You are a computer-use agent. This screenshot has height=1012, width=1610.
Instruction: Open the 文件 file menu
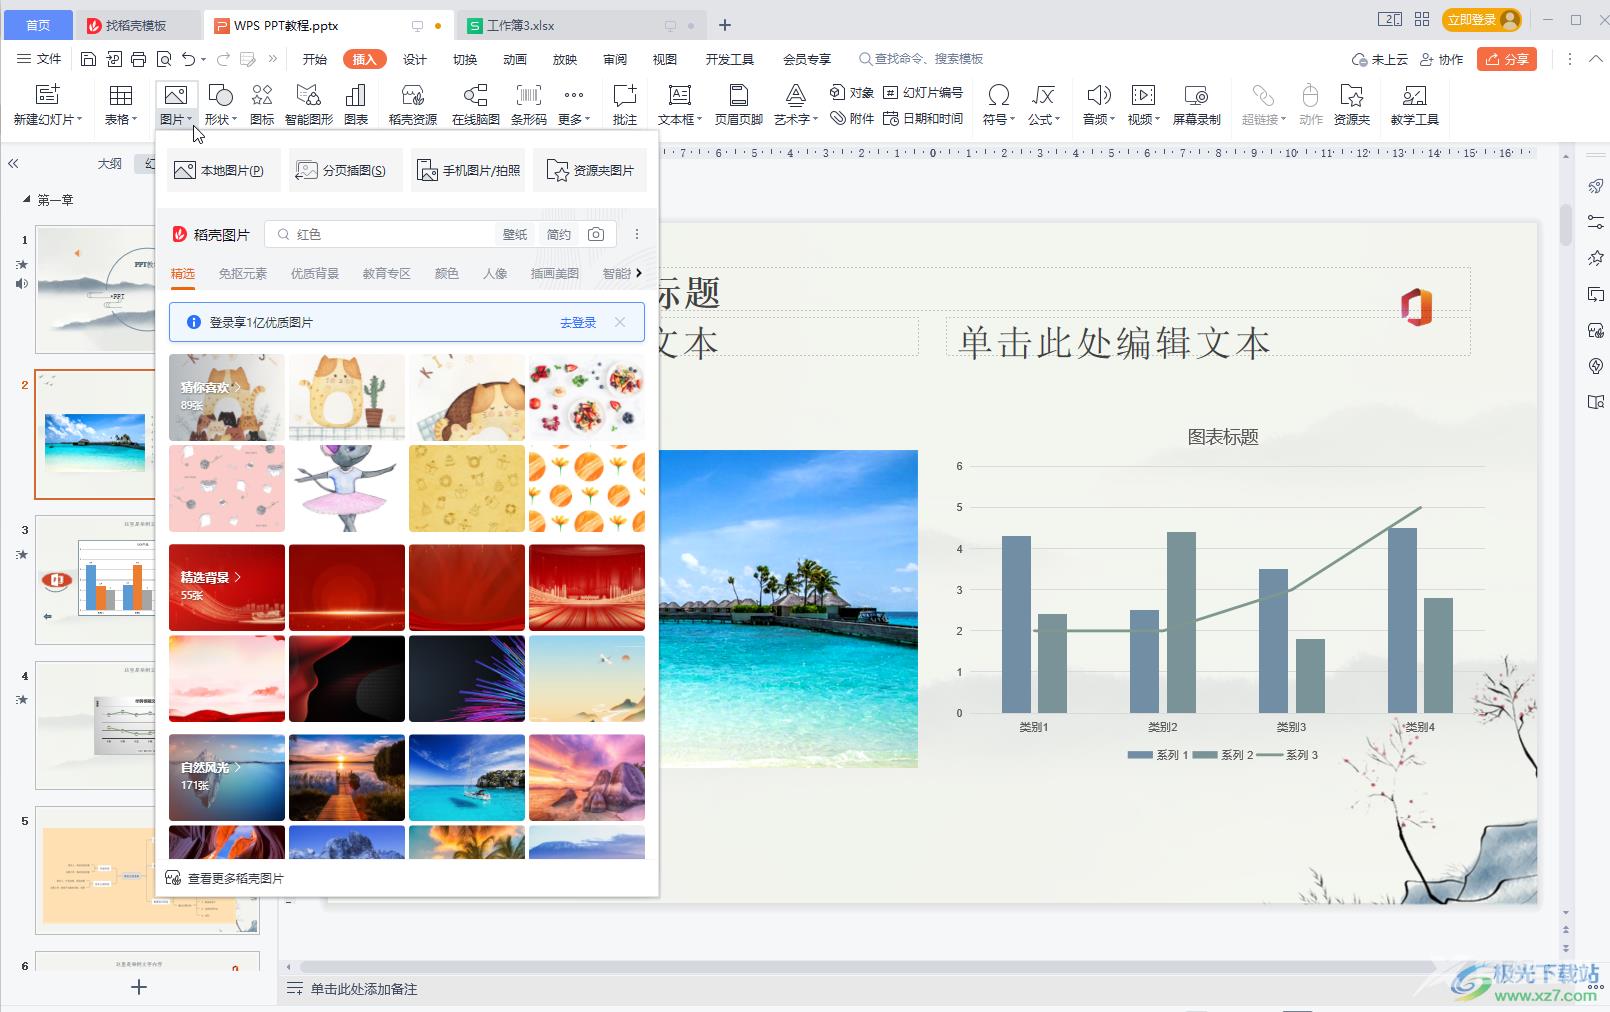point(40,59)
